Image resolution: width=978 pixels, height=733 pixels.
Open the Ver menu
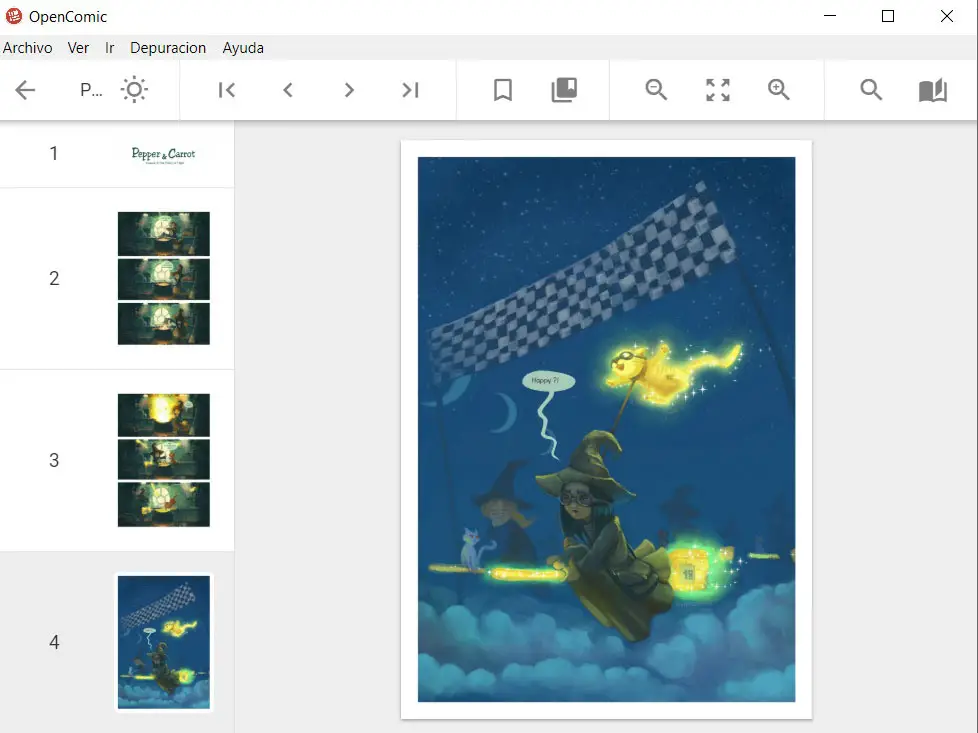(78, 48)
